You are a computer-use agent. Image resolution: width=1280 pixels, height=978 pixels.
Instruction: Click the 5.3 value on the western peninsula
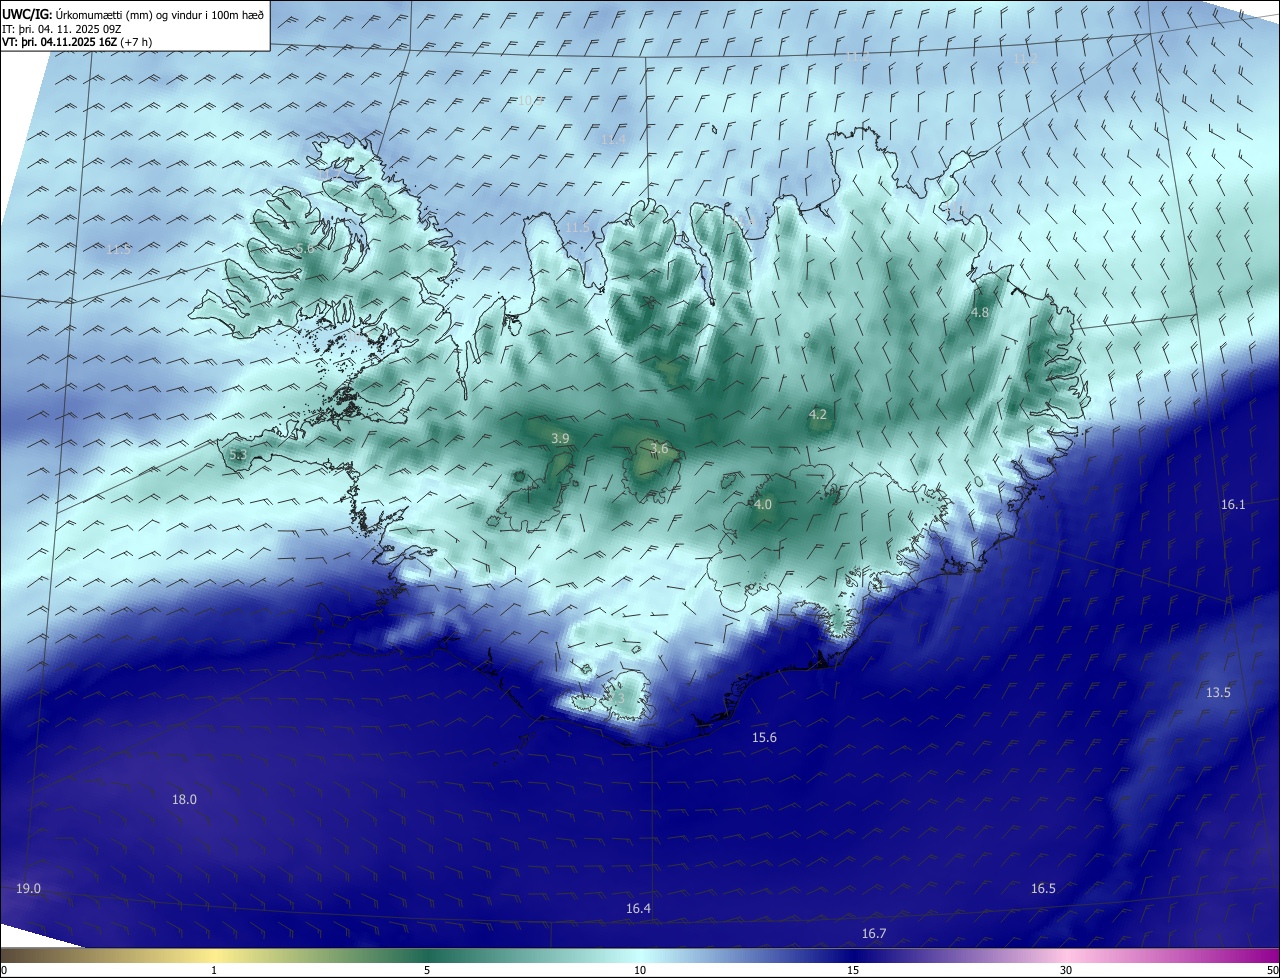(238, 454)
